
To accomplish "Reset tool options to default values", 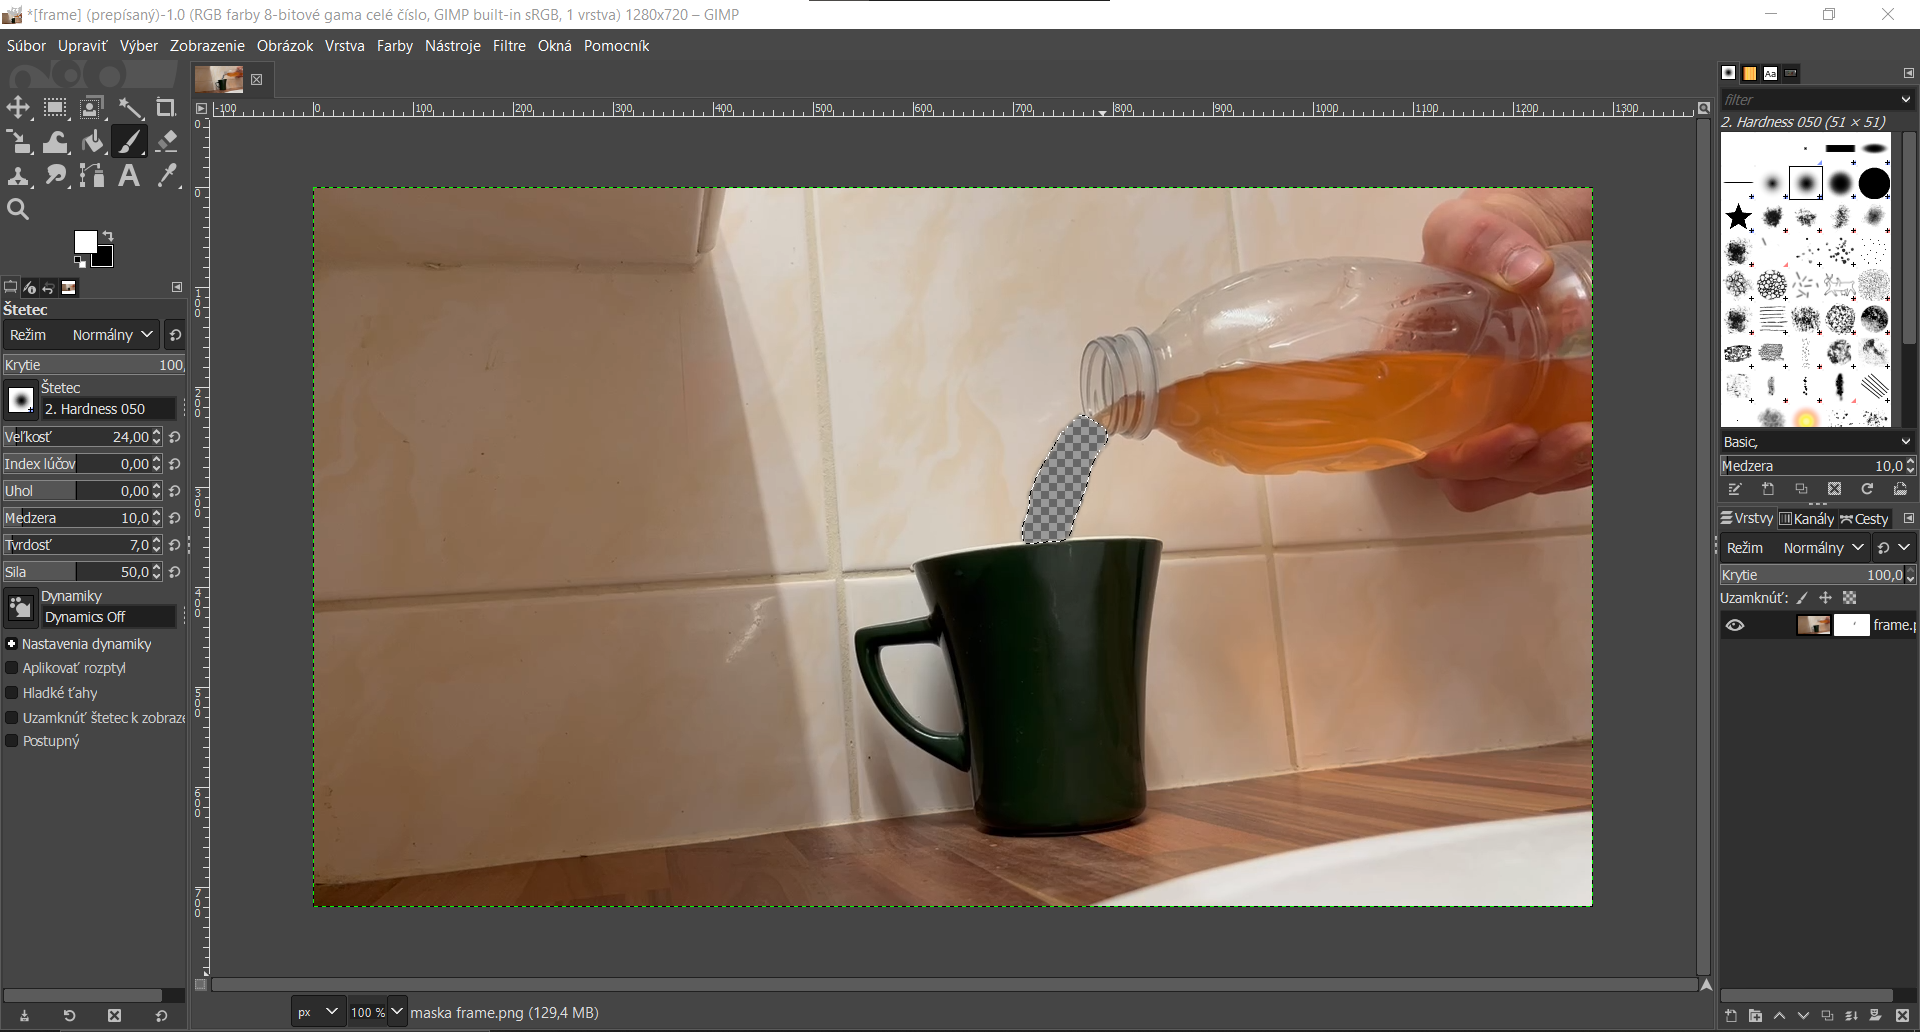I will pos(161,1016).
